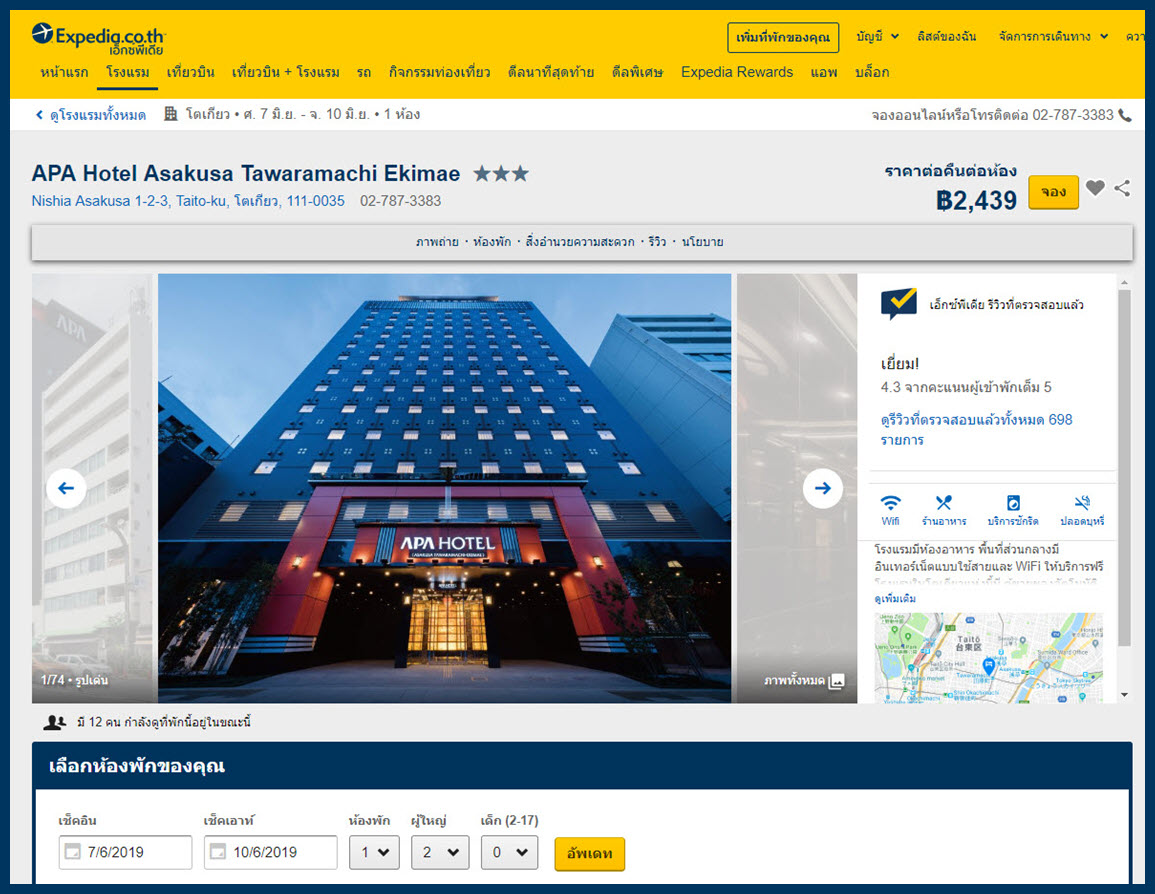The width and height of the screenshot is (1155, 894).
Task: Open ลิสต์ของฉัน my lists link
Action: pos(947,36)
